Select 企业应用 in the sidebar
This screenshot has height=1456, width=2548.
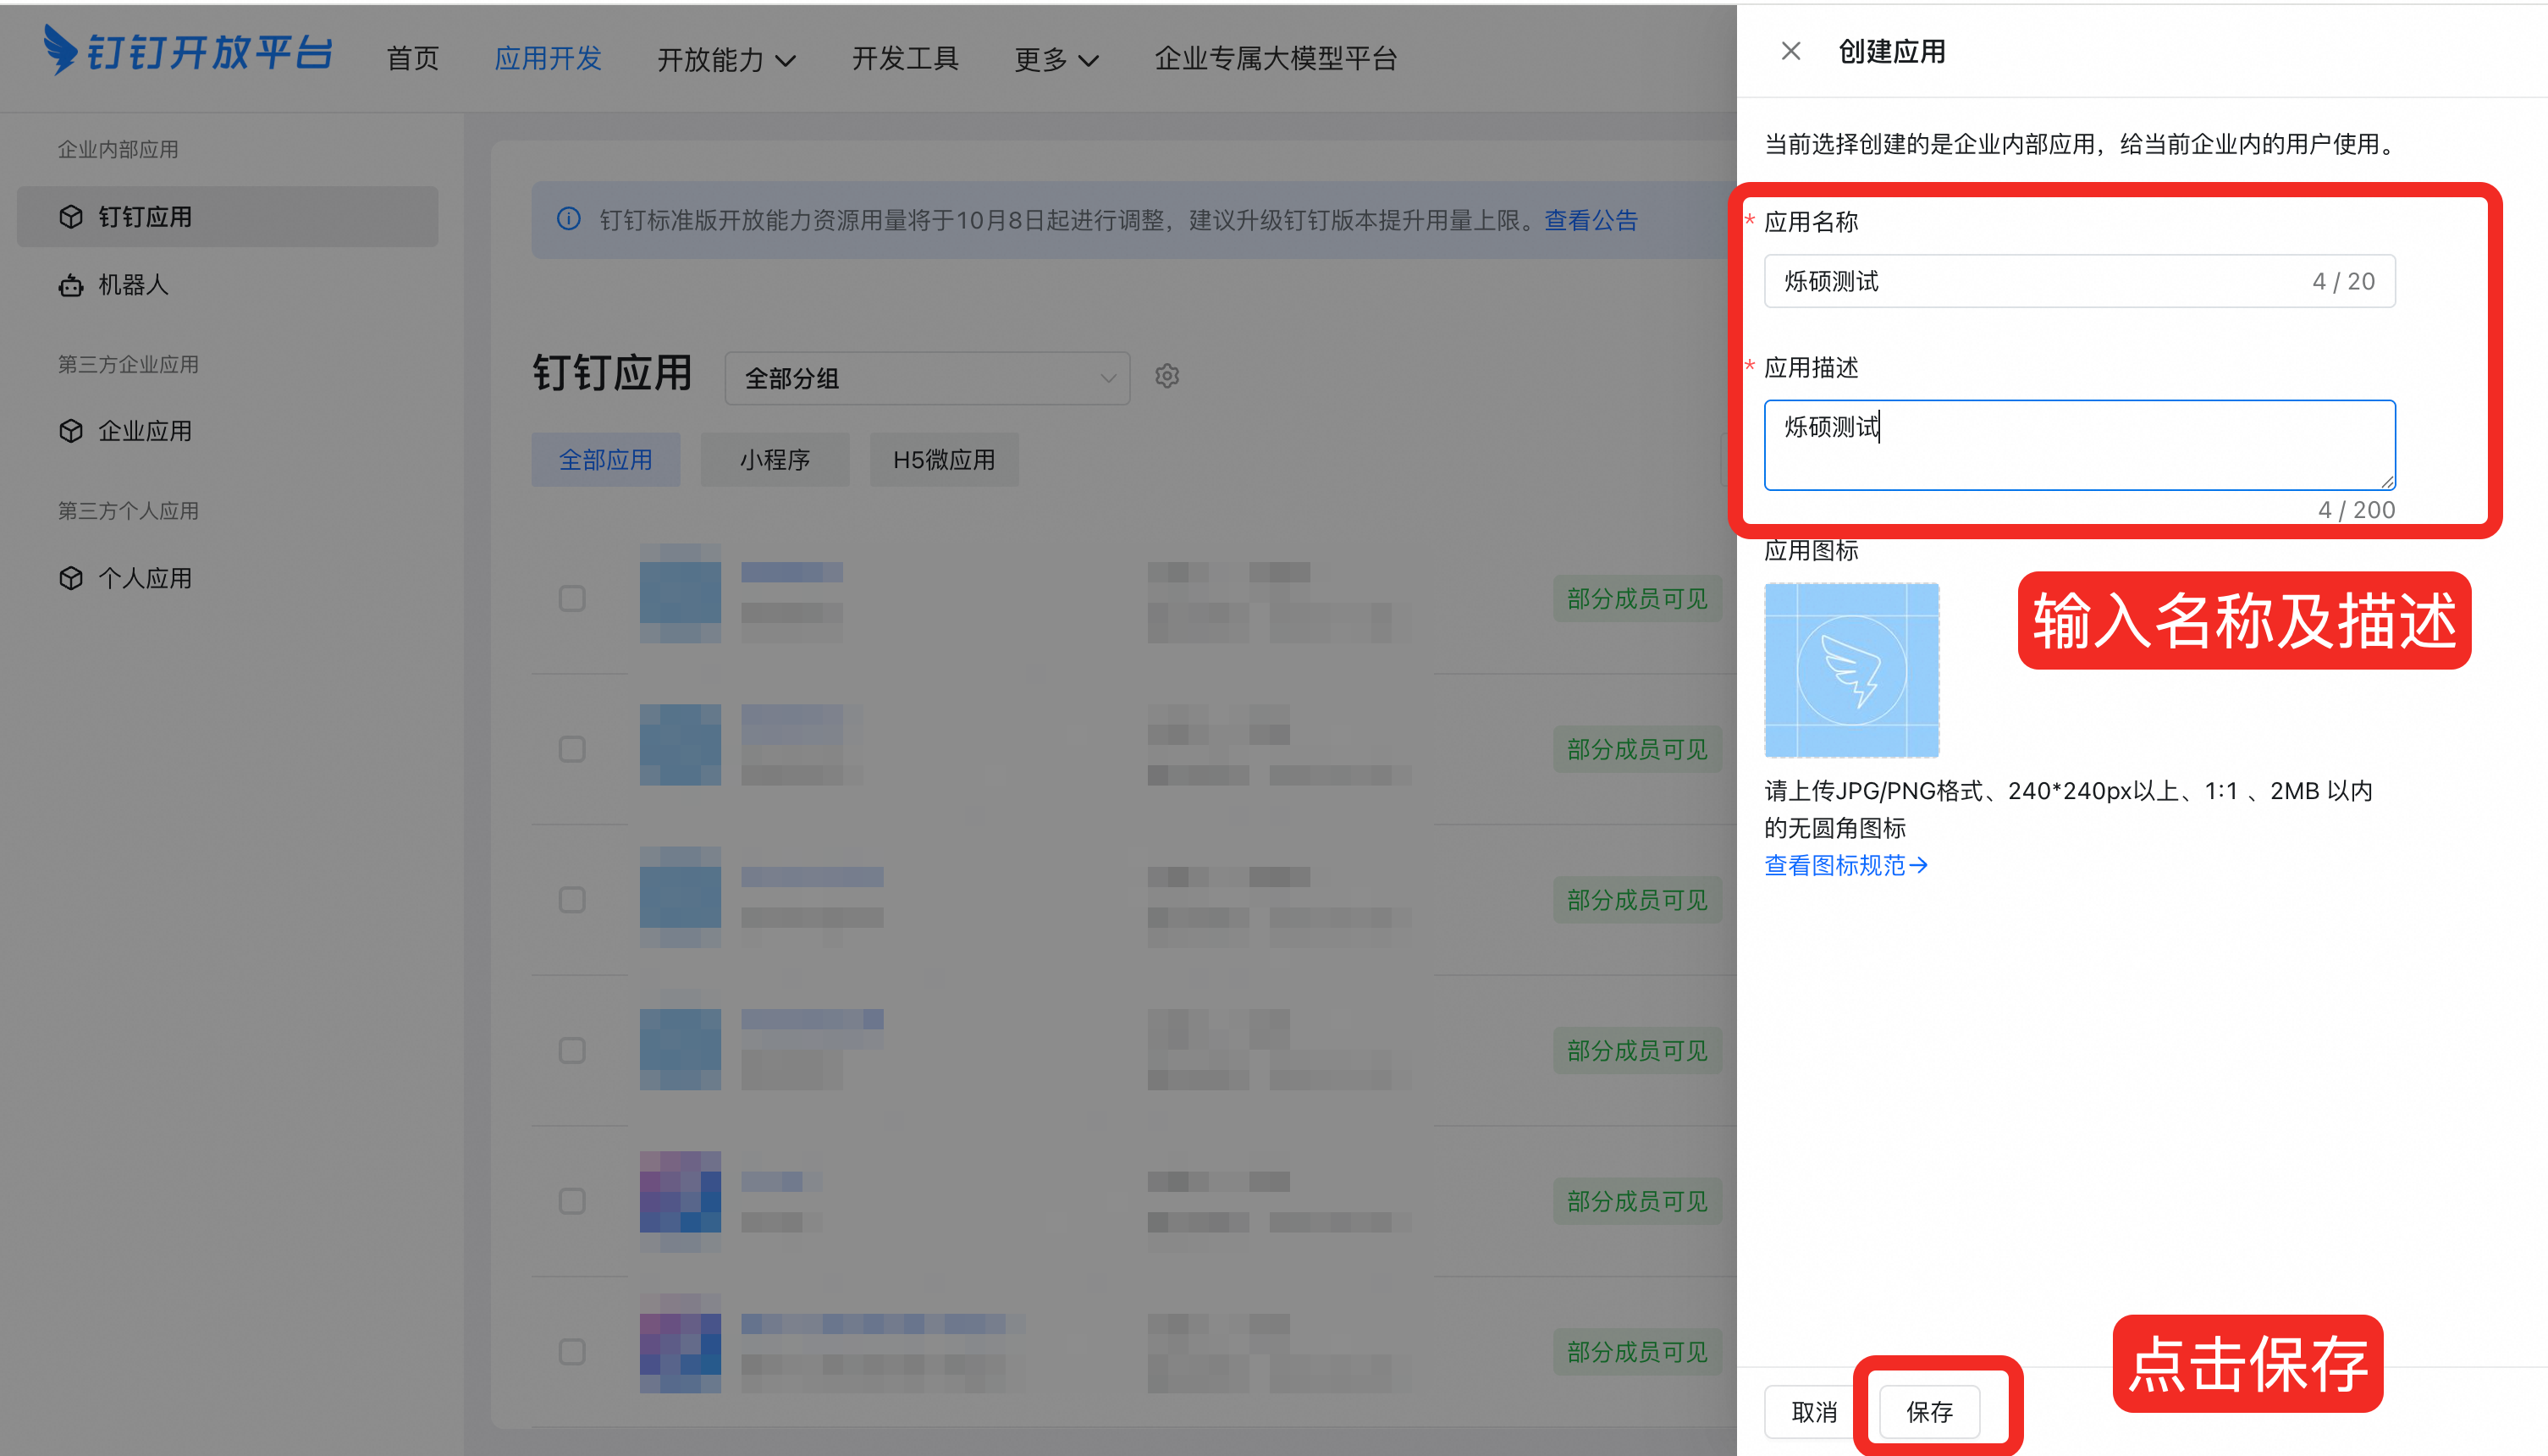228,431
